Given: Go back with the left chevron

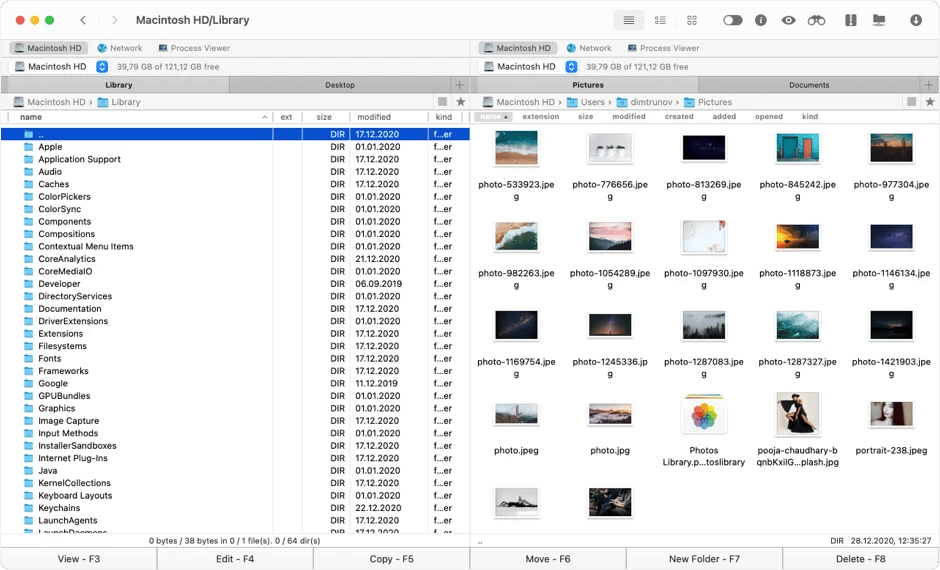Looking at the screenshot, I should tap(83, 20).
